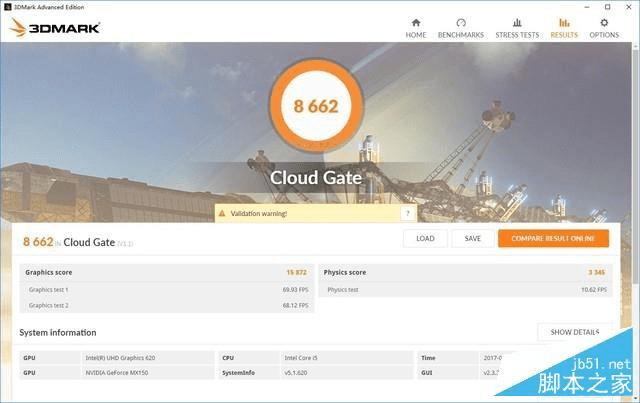Click Physics score row header
The image size is (640, 403).
[465, 272]
